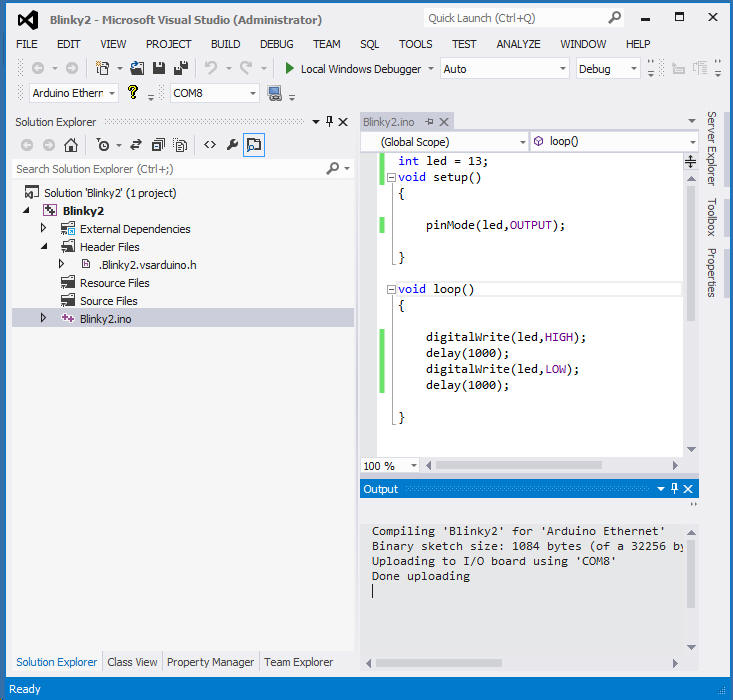Pin the Output window

click(674, 489)
